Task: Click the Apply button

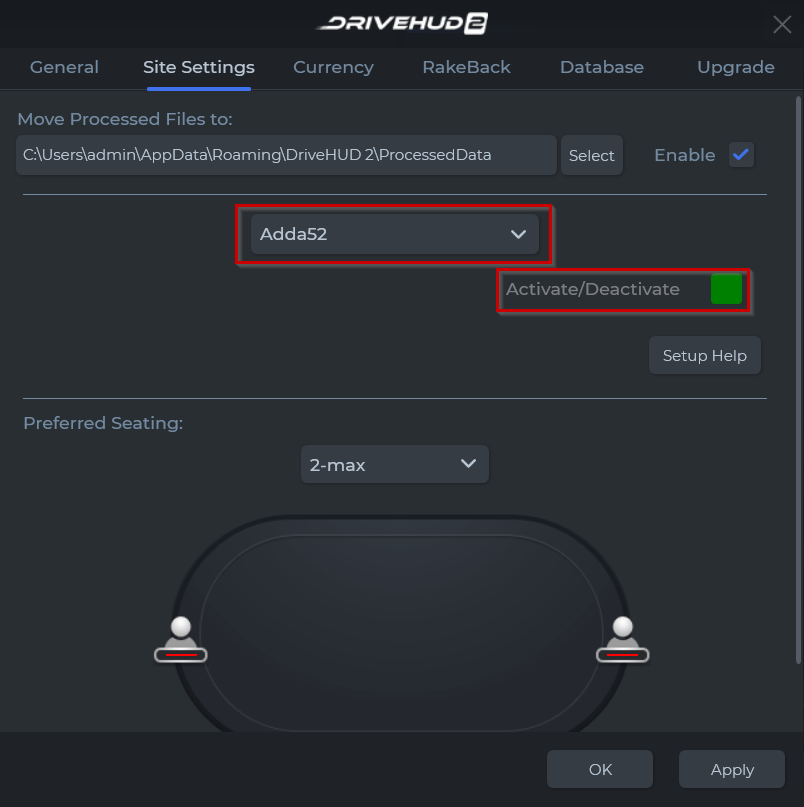Action: pyautogui.click(x=732, y=769)
